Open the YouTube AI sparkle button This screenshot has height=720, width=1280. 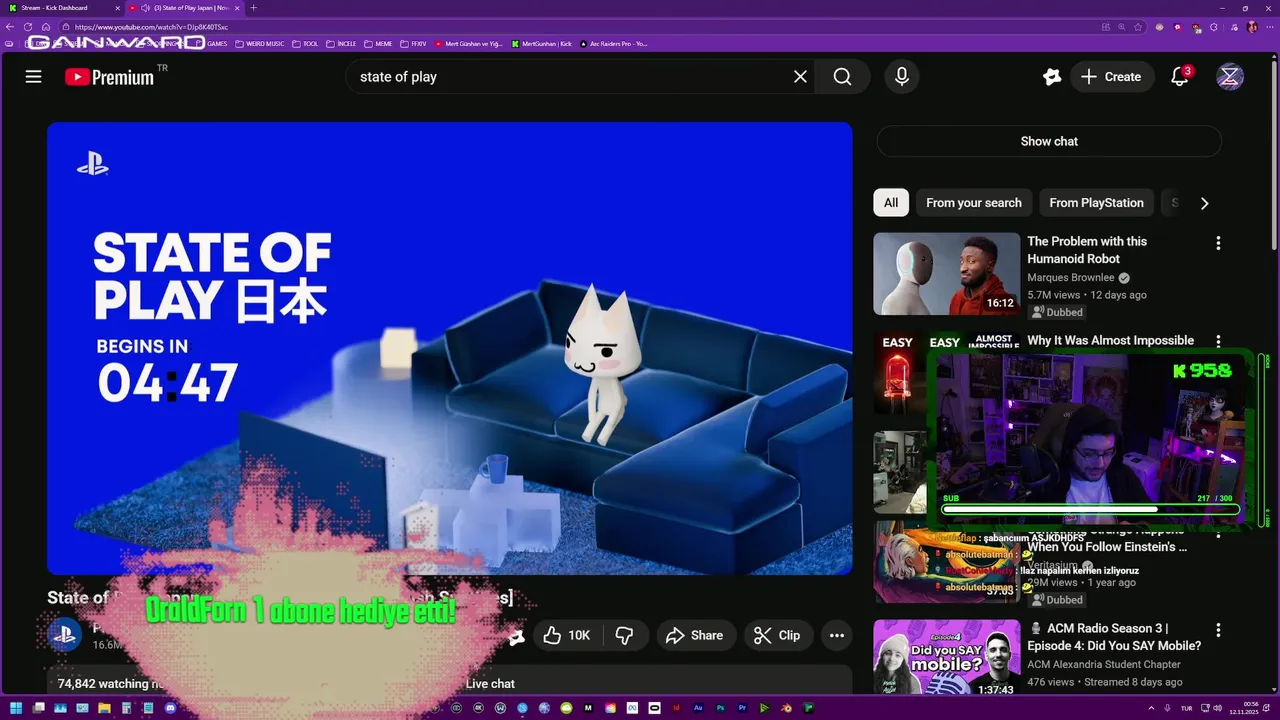point(1051,77)
